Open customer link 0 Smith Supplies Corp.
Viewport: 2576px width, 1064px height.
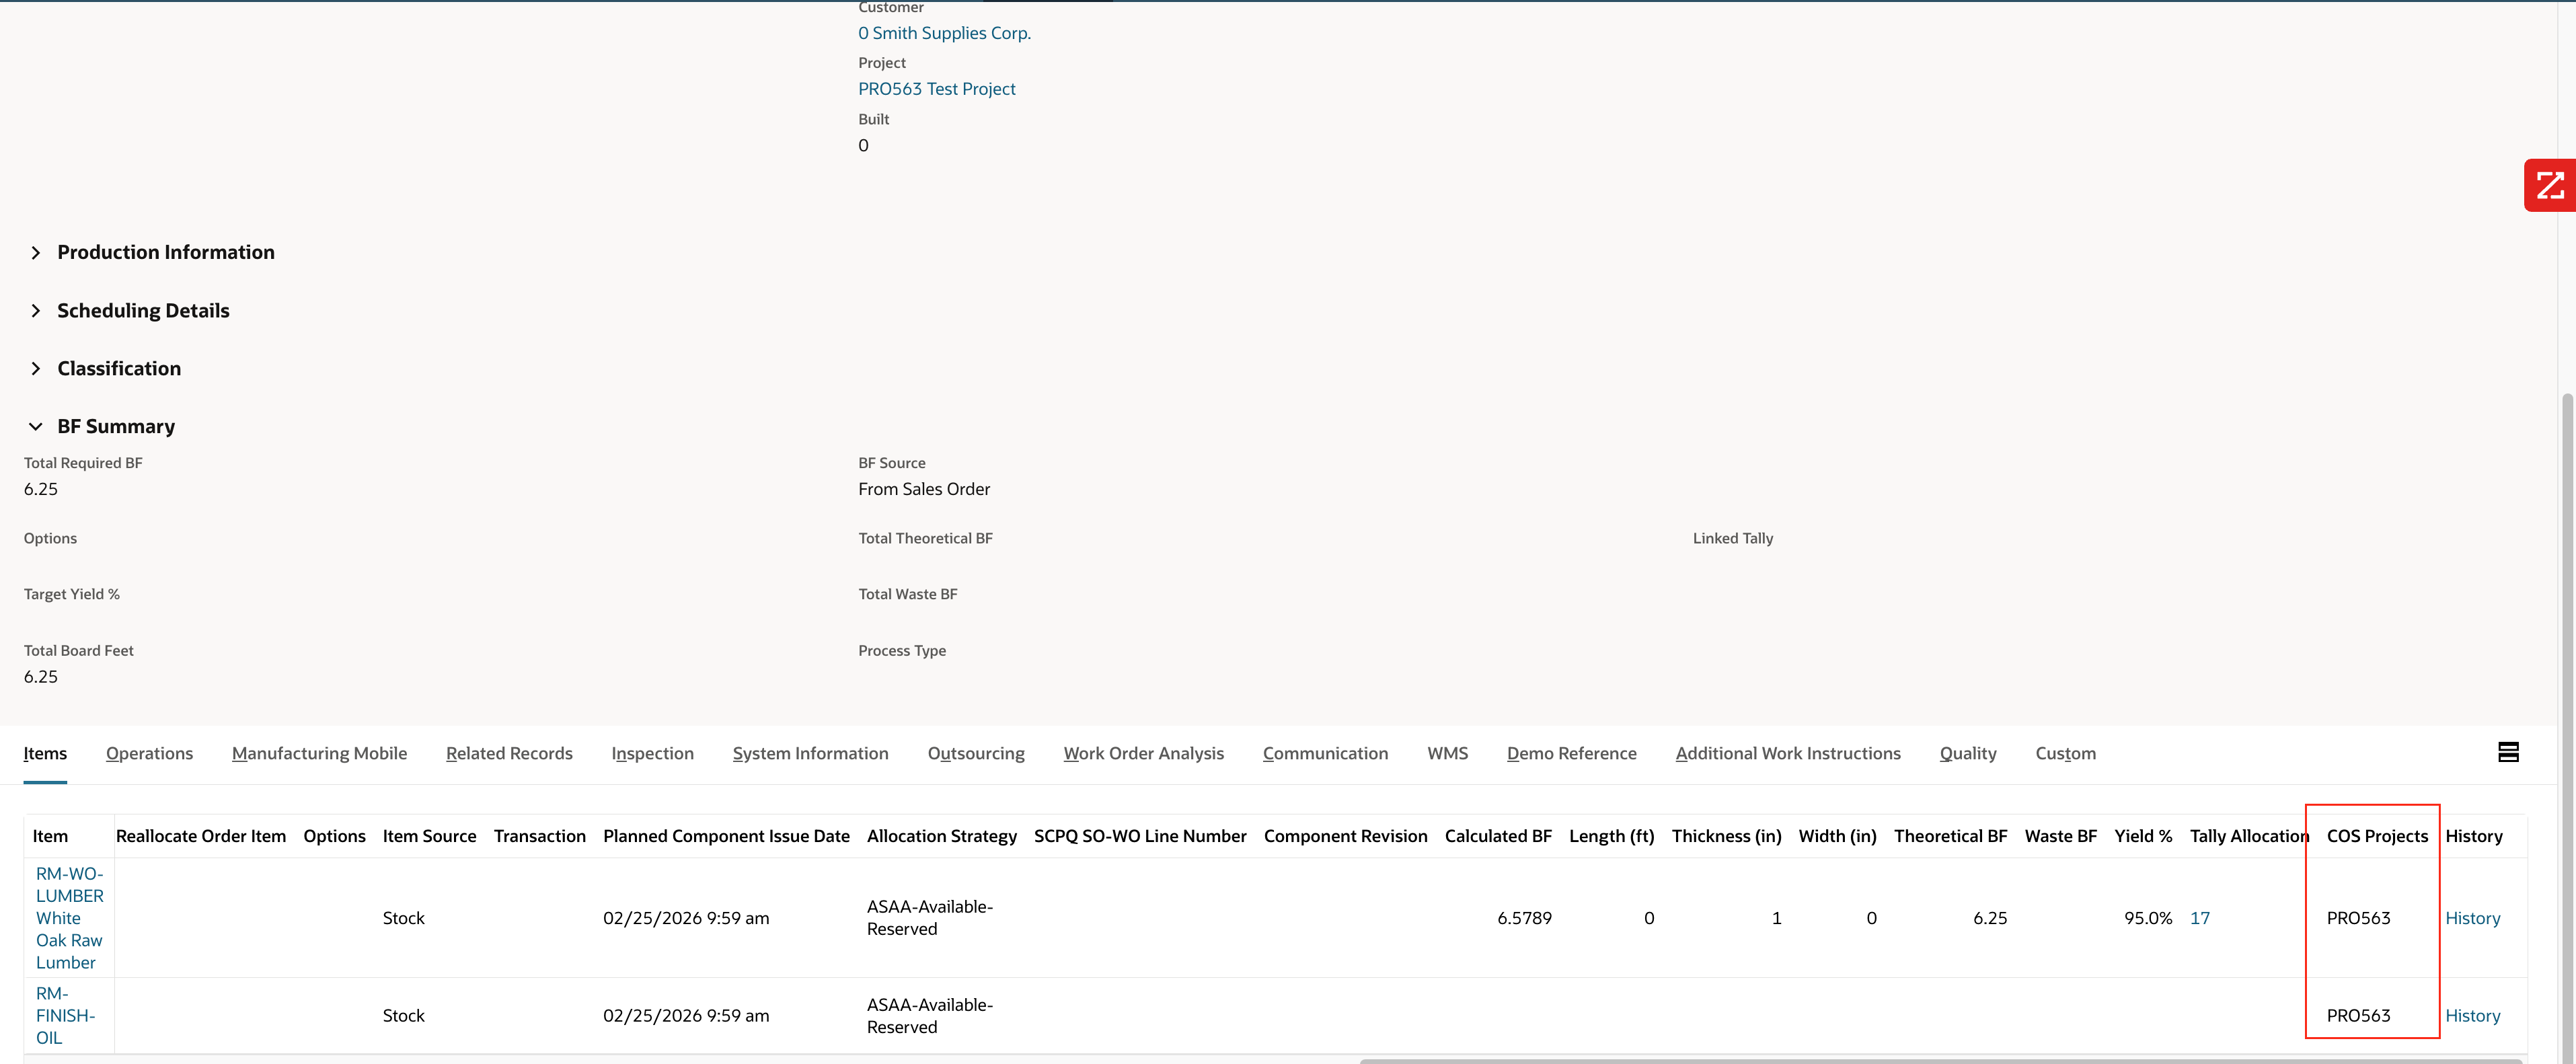pyautogui.click(x=943, y=32)
